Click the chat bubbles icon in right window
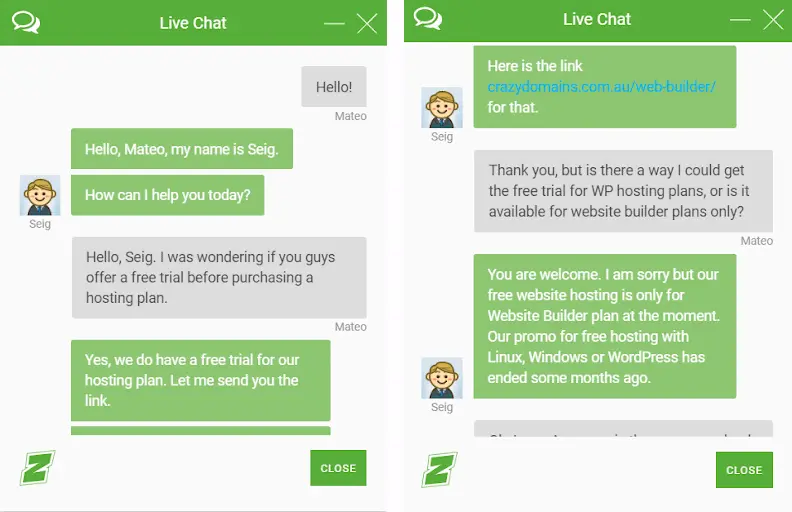The width and height of the screenshot is (792, 512). (x=428, y=19)
